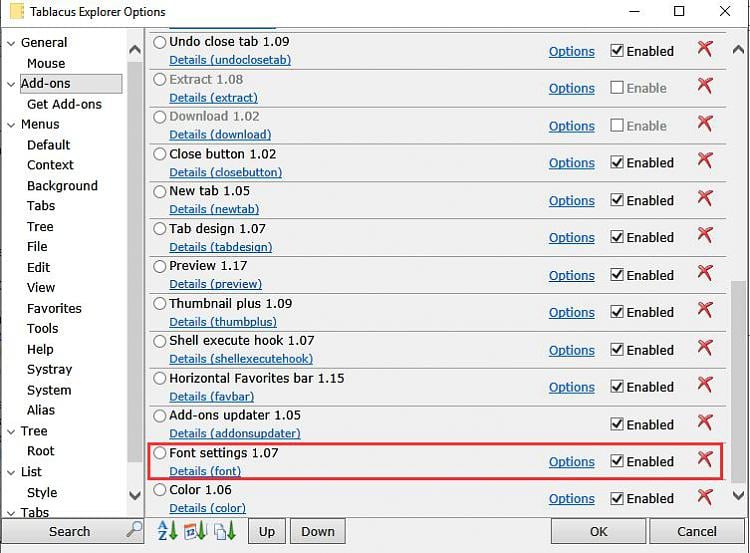Remove the Add-ons updater add-on (red X)
Screen dimensions: 750x553
click(705, 422)
